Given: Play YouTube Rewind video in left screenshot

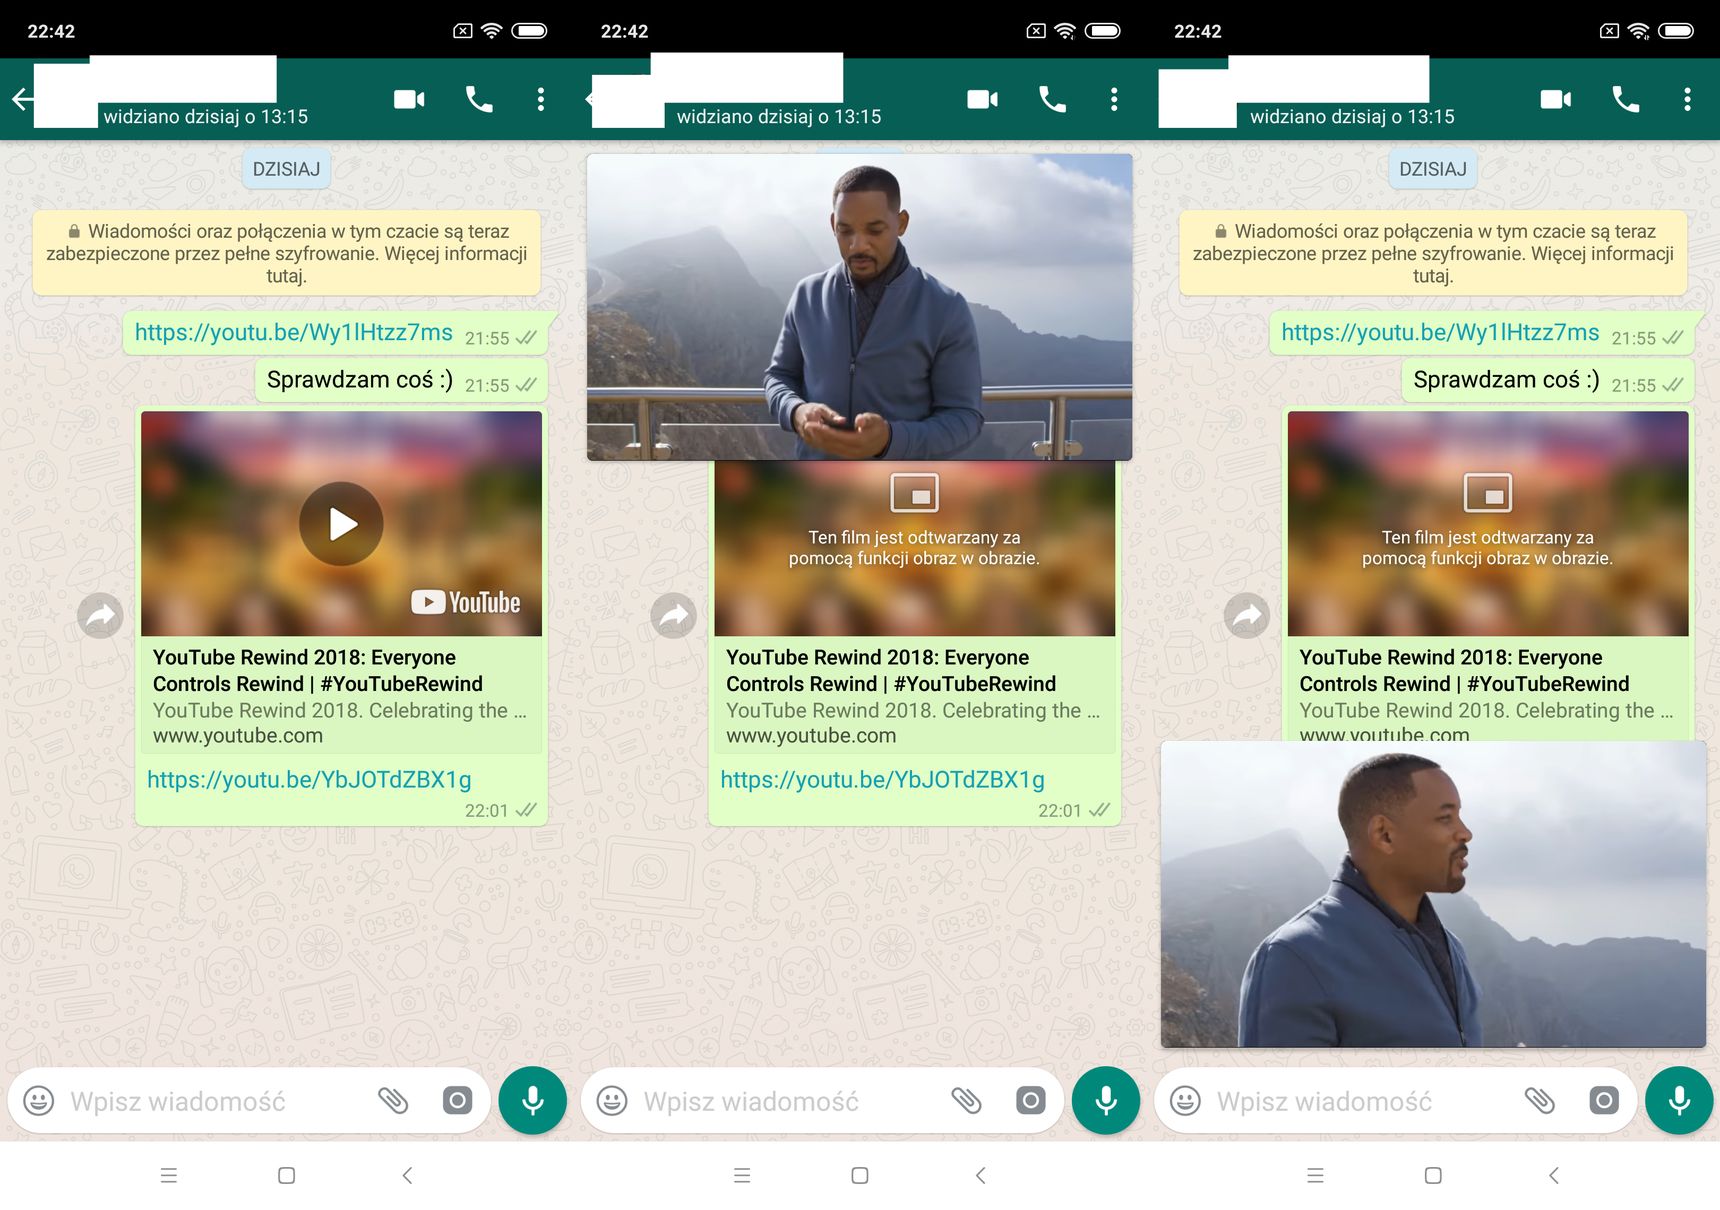Looking at the screenshot, I should pos(341,524).
